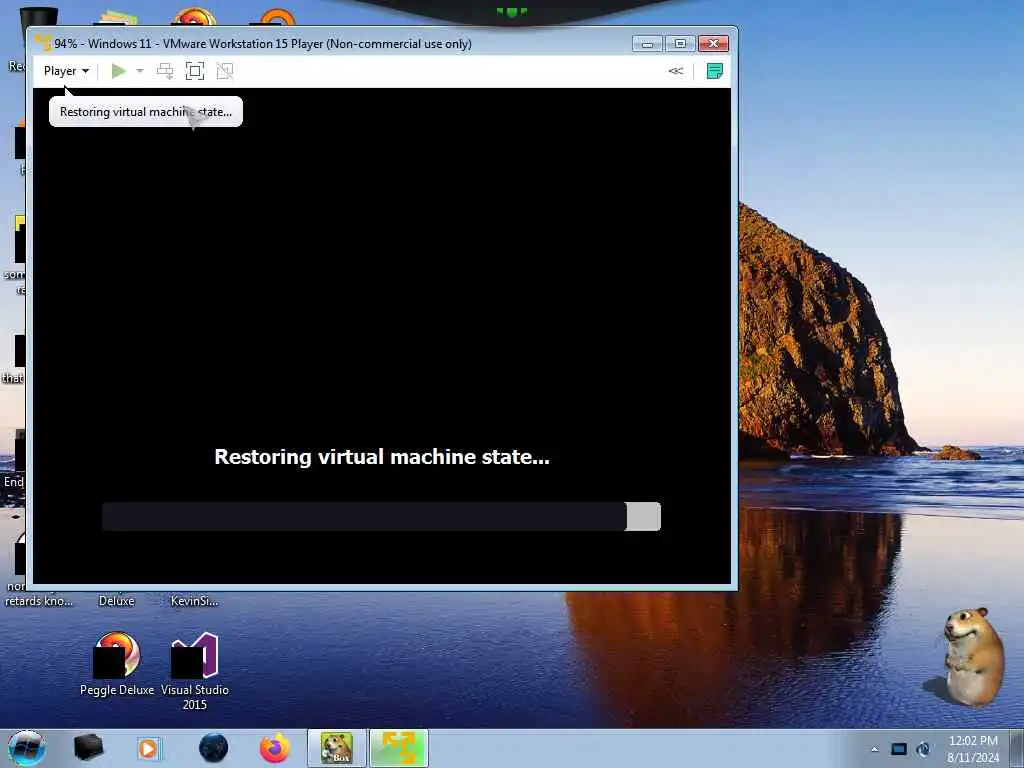Image resolution: width=1024 pixels, height=768 pixels.
Task: Click the monitor icon in system tray
Action: coord(899,749)
